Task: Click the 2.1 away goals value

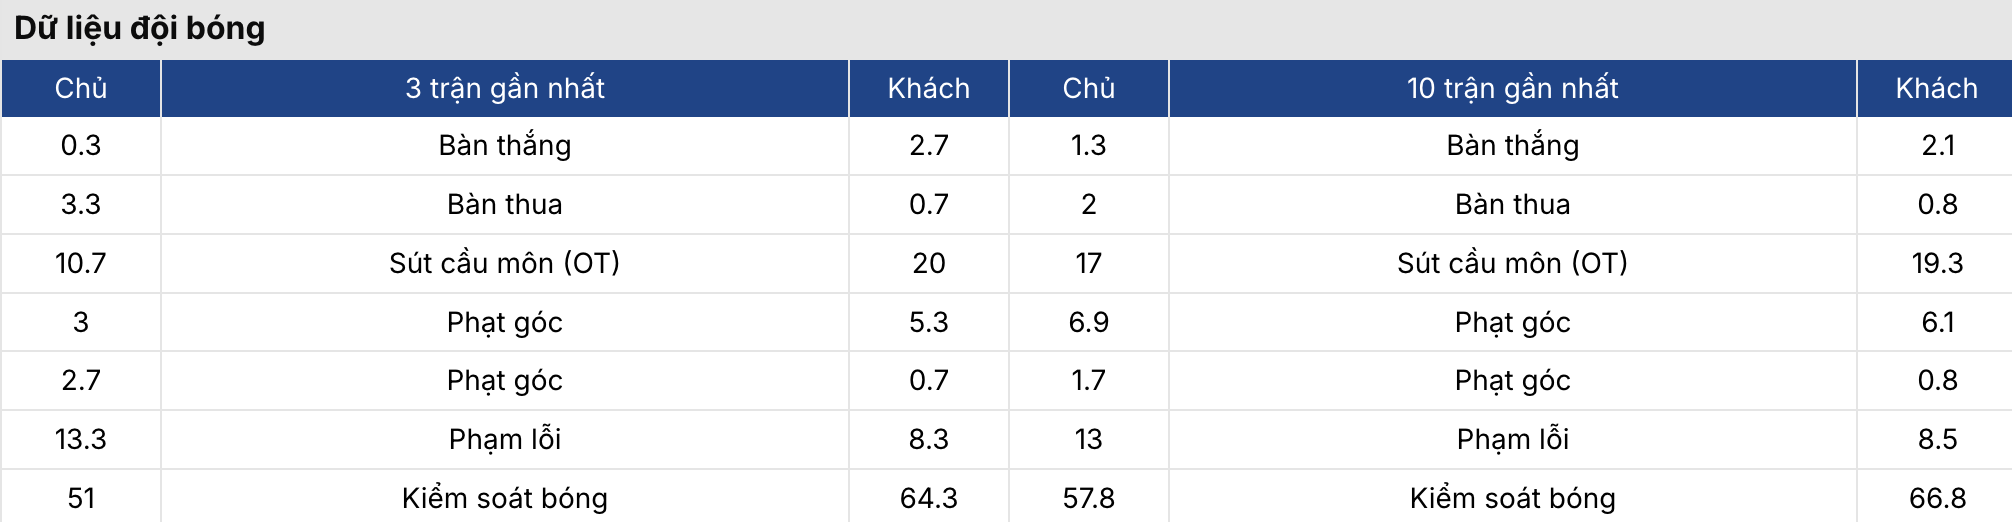Action: (1937, 145)
